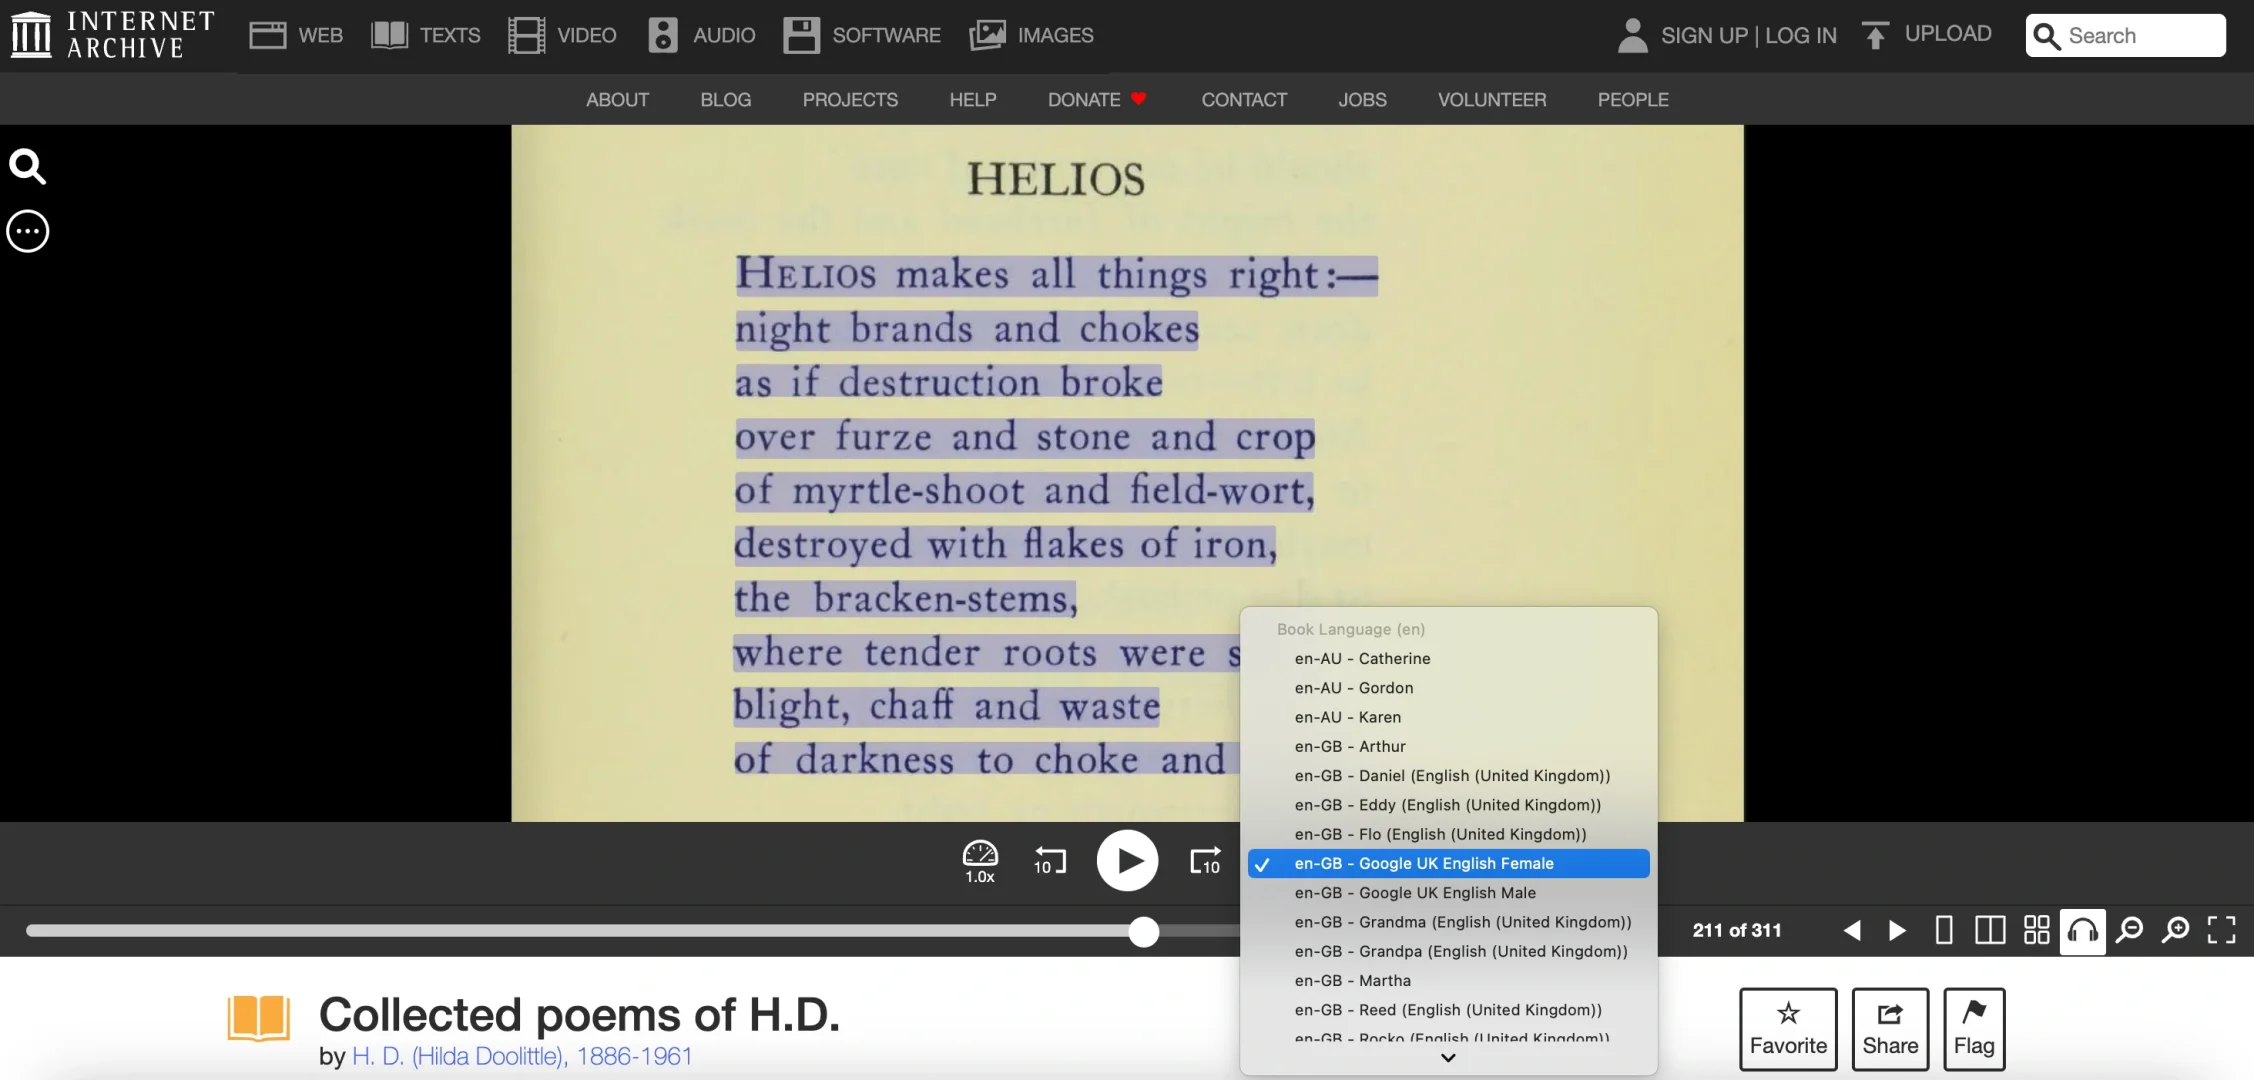The width and height of the screenshot is (2254, 1080).
Task: Select voice en-AU - Karen
Action: 1449,717
